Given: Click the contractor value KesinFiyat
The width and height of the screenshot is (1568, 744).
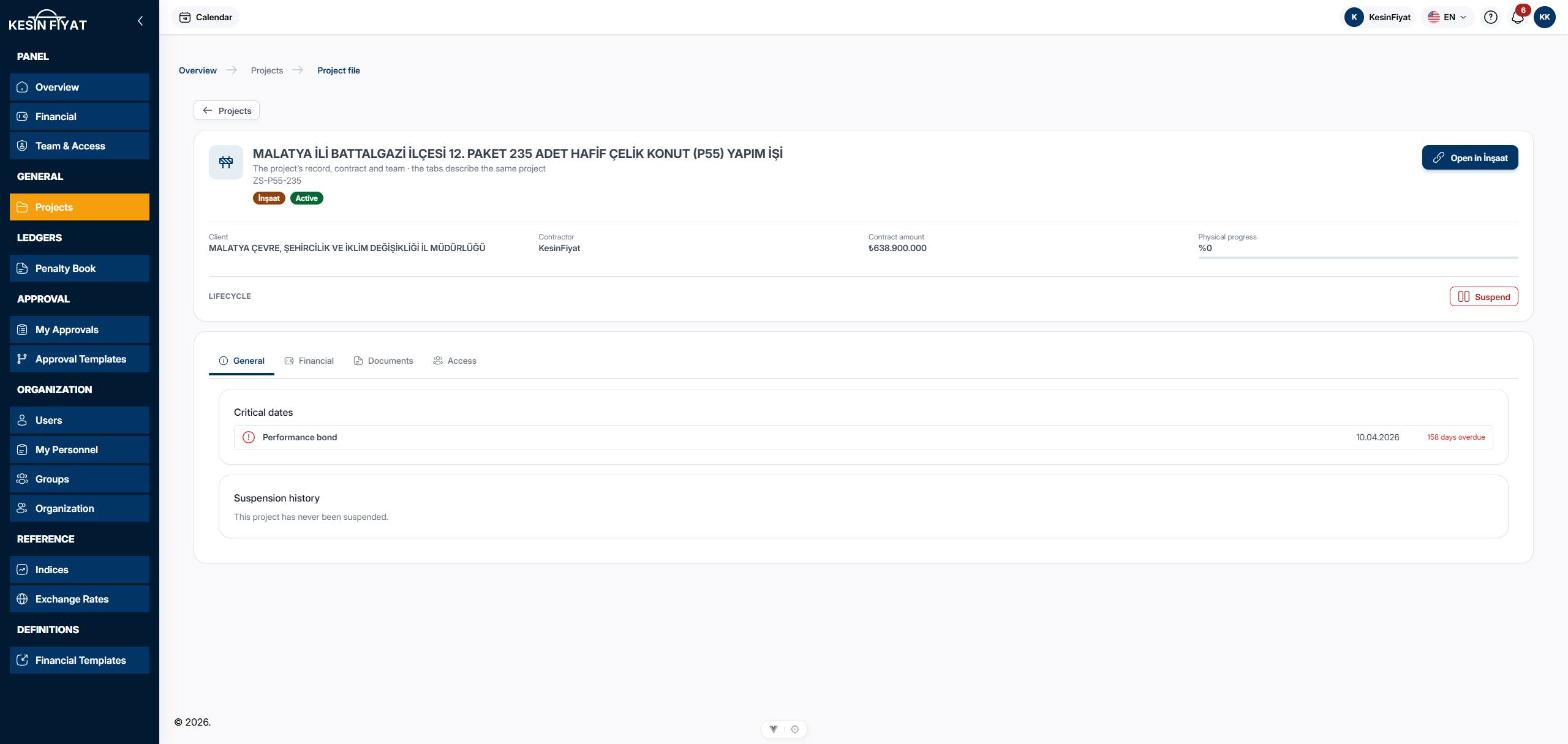Looking at the screenshot, I should point(559,248).
